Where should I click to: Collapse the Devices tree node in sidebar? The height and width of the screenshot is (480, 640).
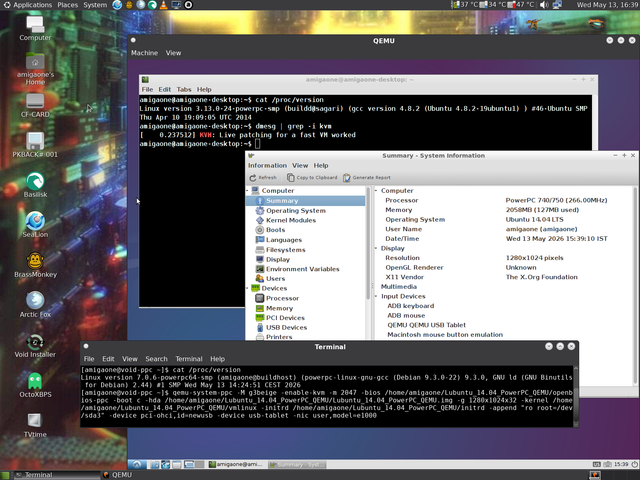click(x=248, y=288)
